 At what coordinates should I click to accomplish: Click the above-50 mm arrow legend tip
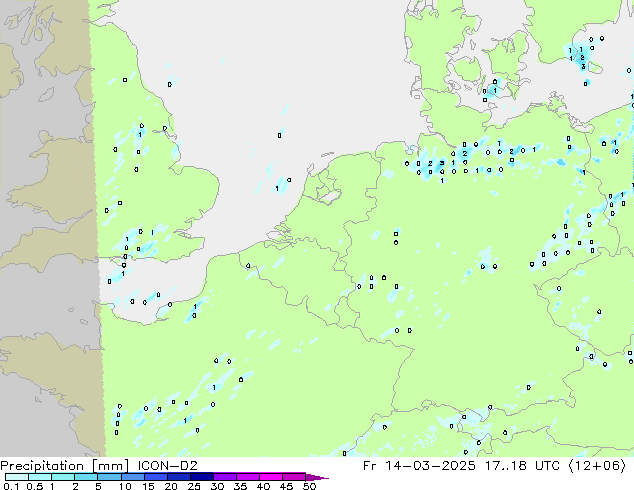click(x=317, y=478)
